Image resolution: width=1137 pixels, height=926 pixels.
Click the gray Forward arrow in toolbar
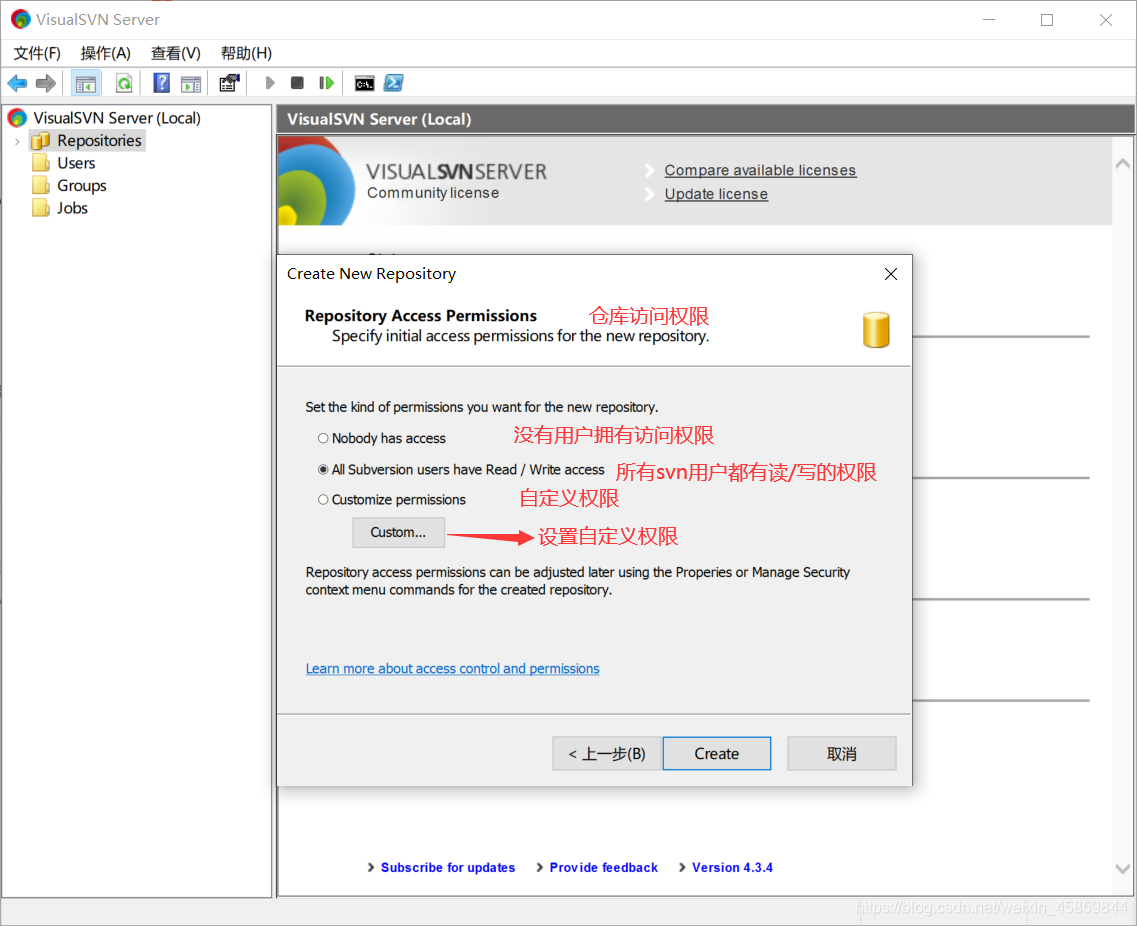(x=46, y=83)
